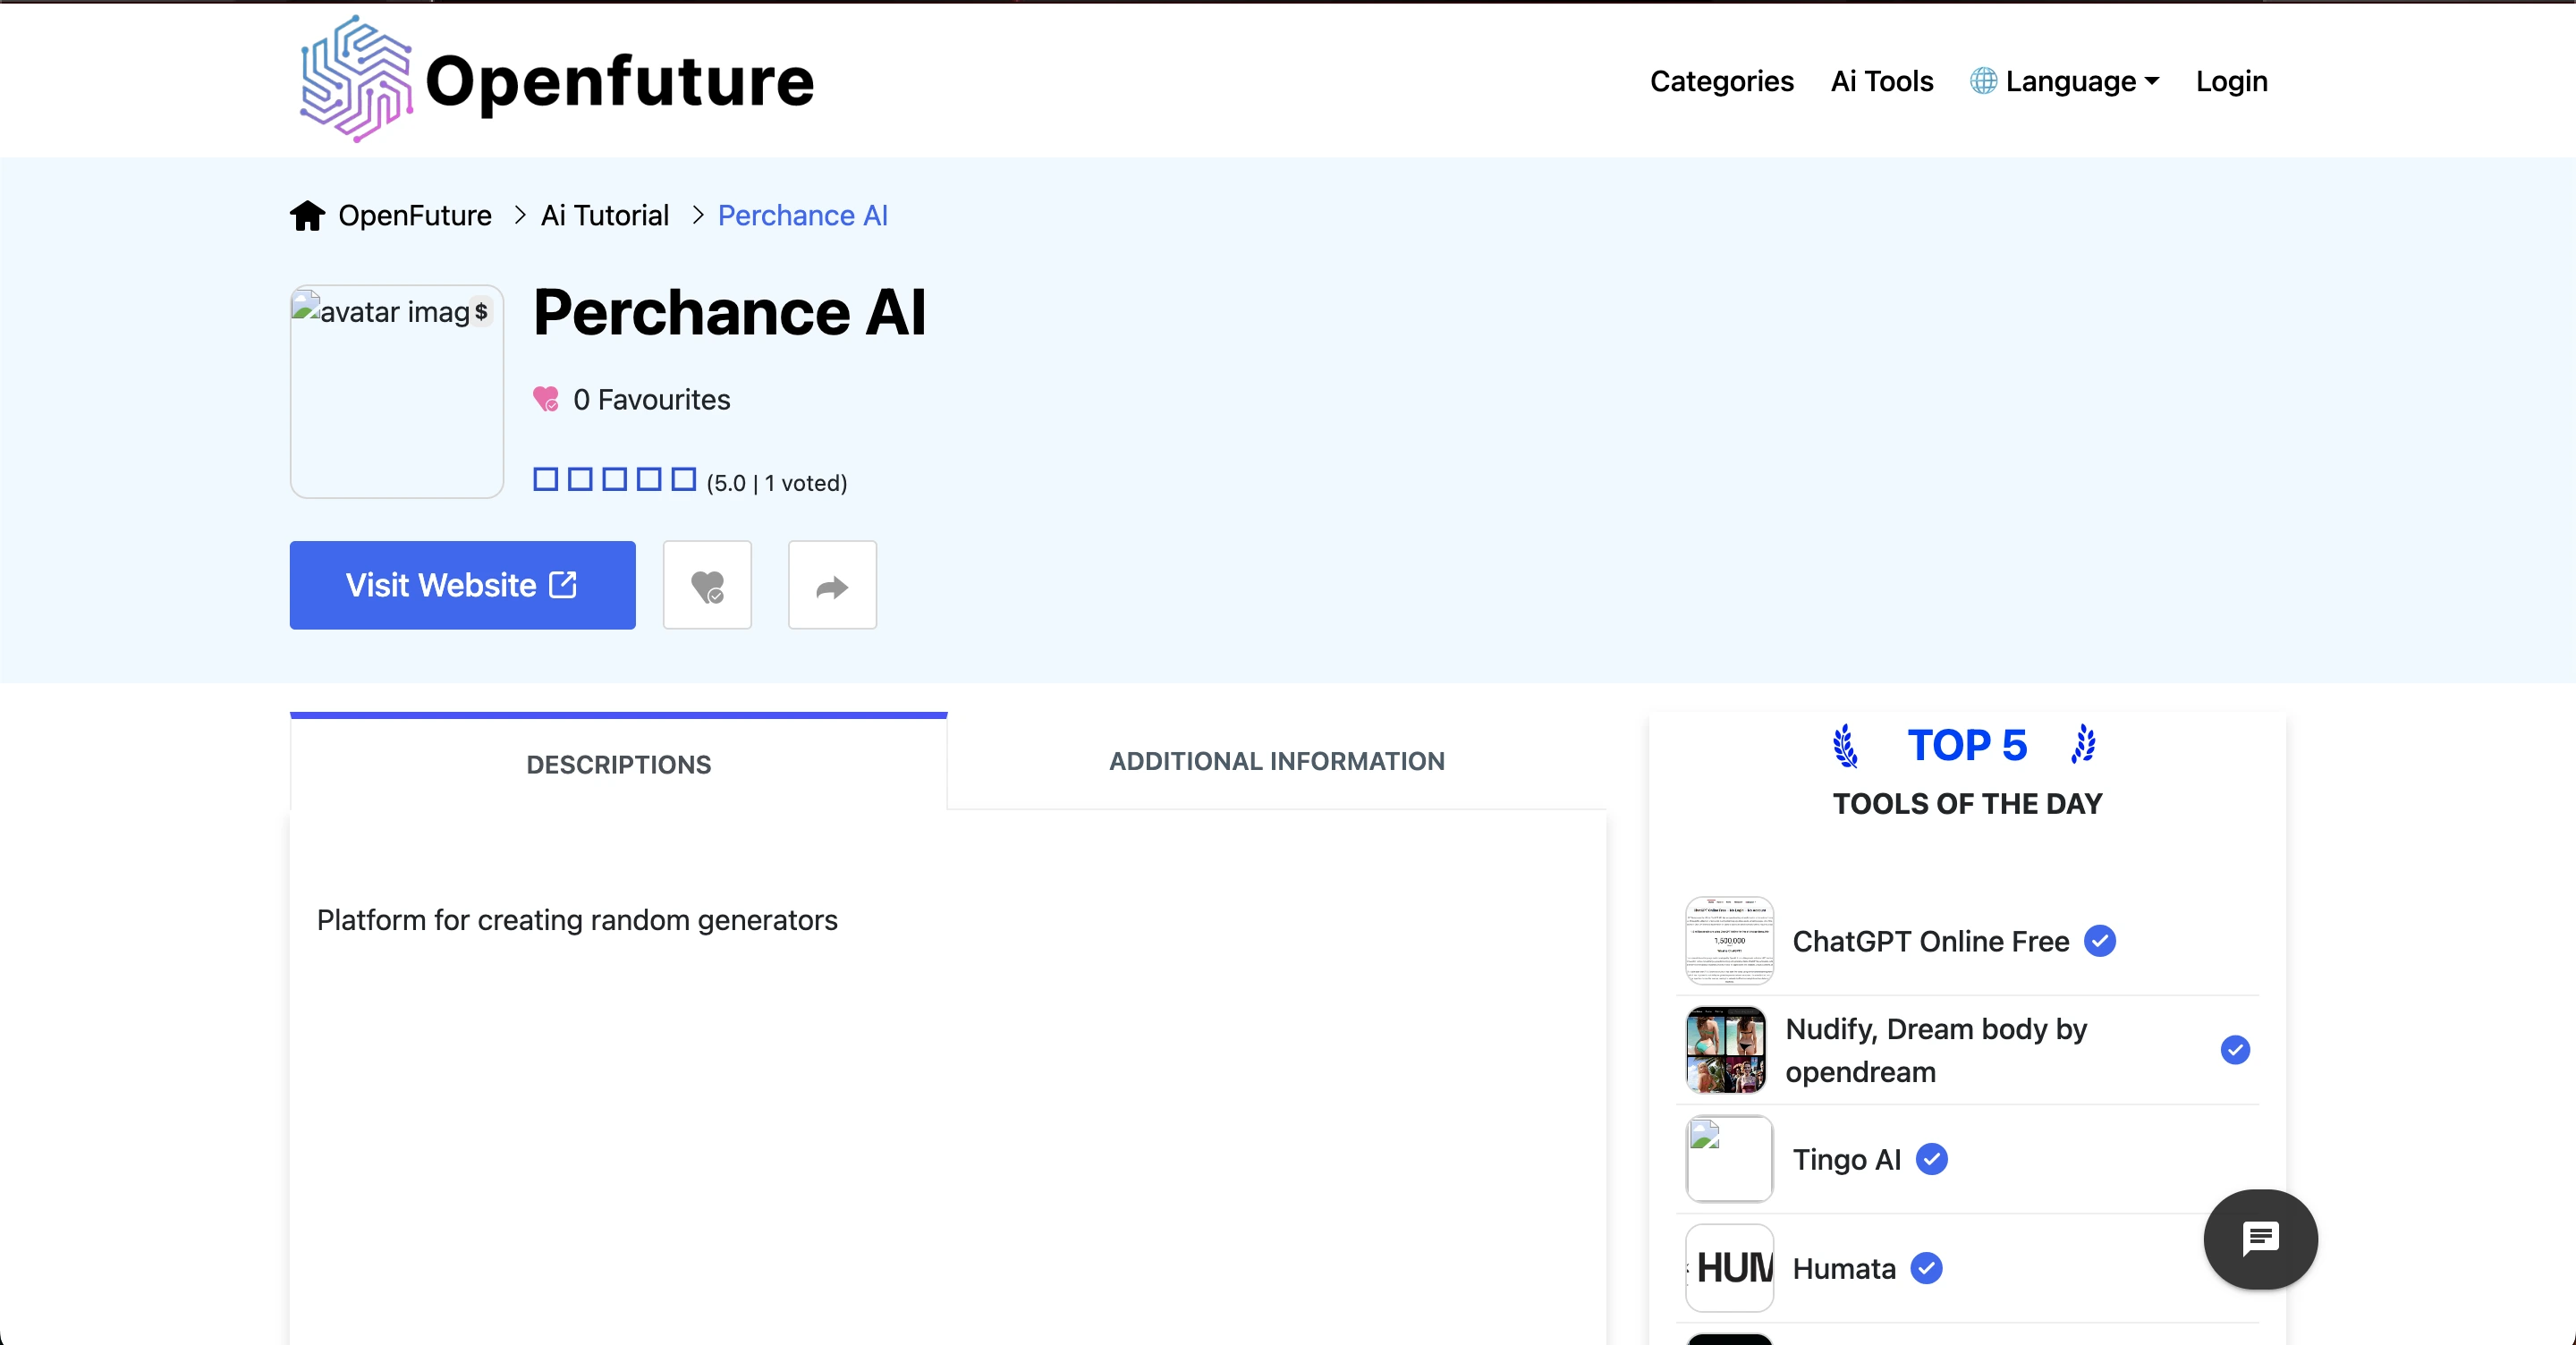Click the pink heart Favourites icon

(546, 399)
